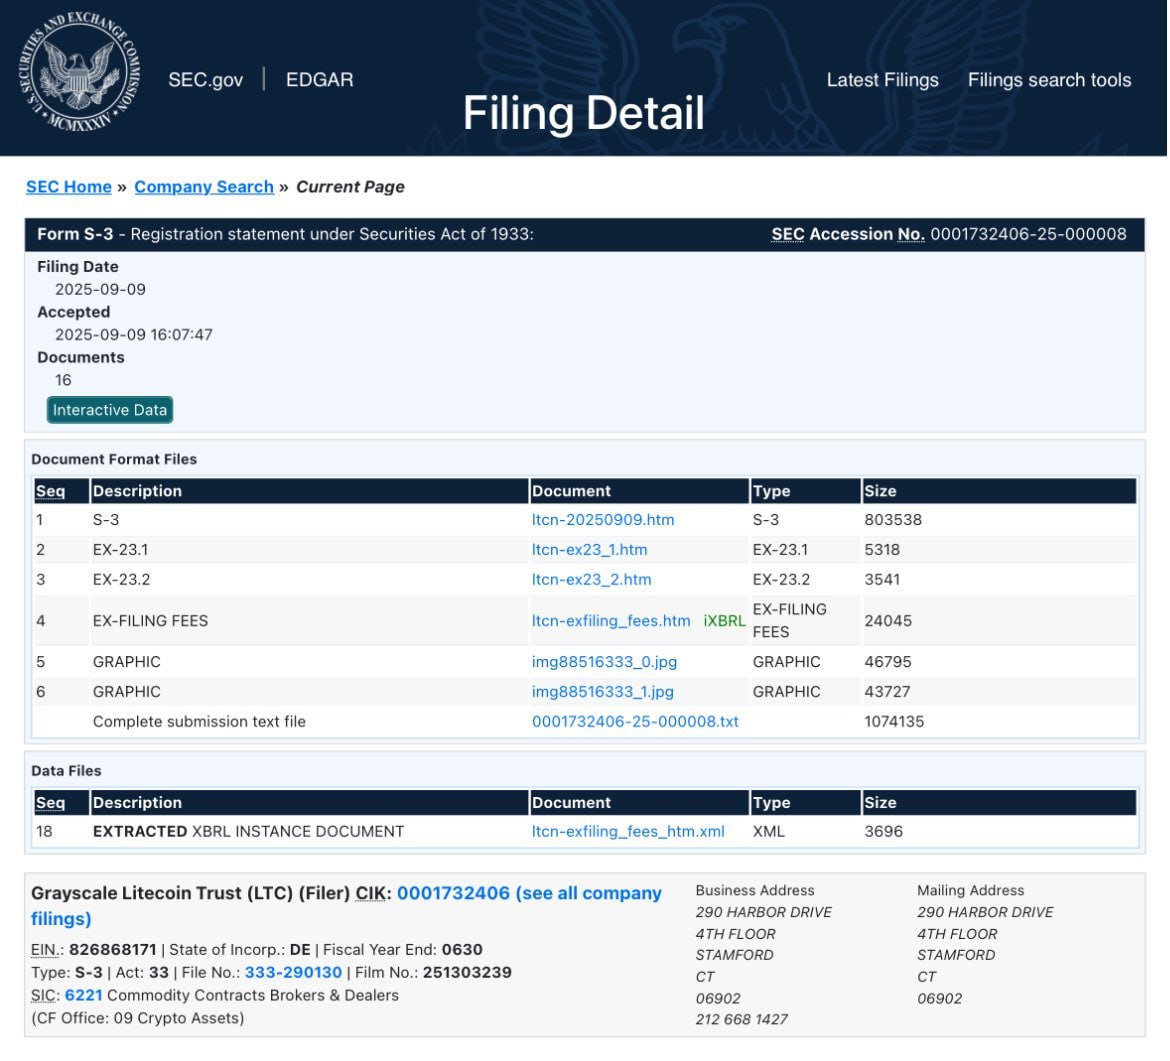
Task: Open the EDGAR header link
Action: (319, 80)
